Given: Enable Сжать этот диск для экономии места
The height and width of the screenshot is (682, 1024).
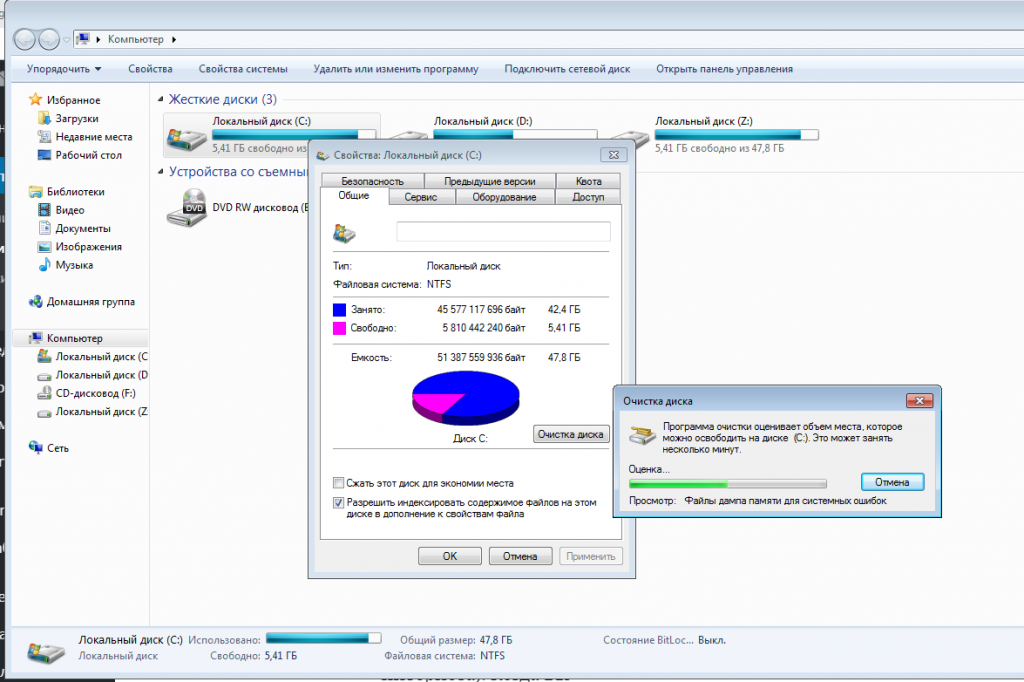Looking at the screenshot, I should (338, 483).
